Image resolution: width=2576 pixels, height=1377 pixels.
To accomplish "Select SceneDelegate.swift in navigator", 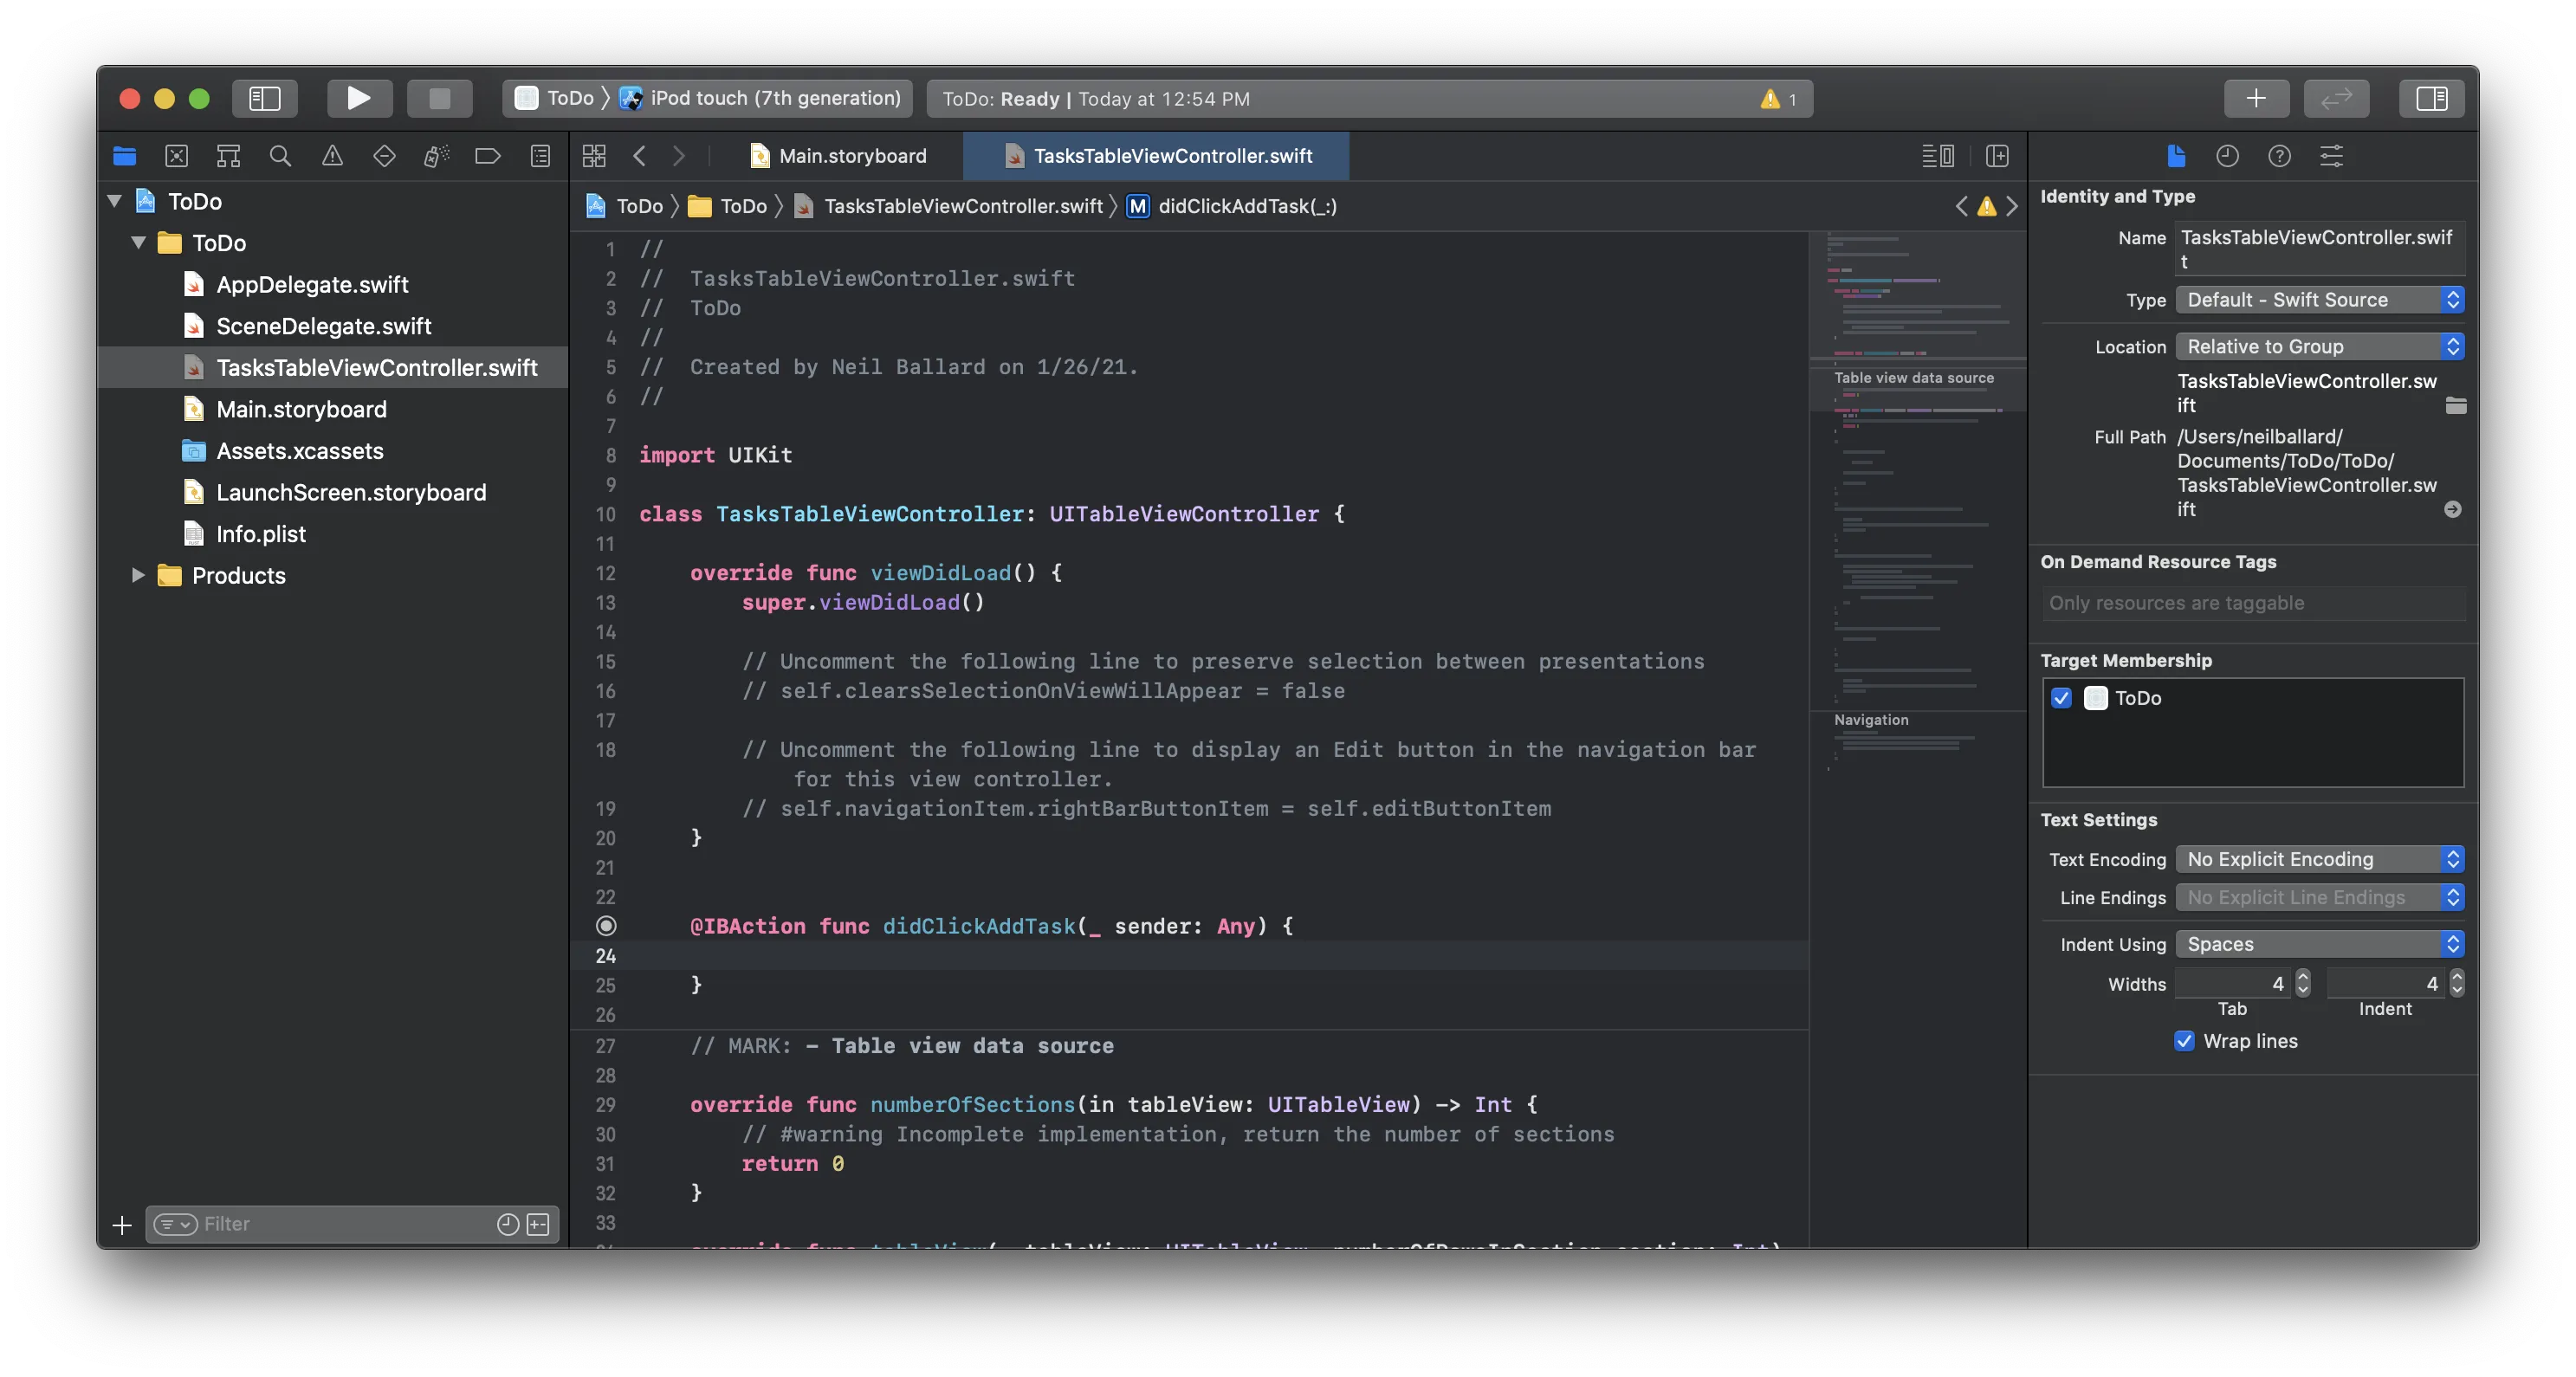I will 324,326.
